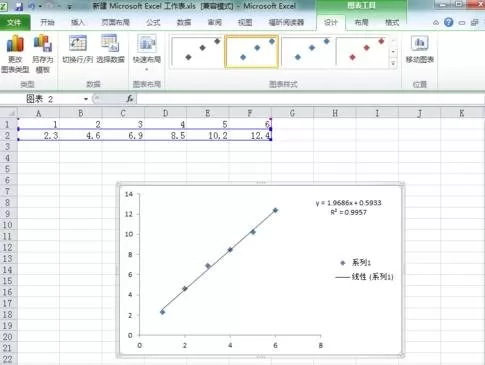Click the Excel application icon in title bar

coord(4,6)
